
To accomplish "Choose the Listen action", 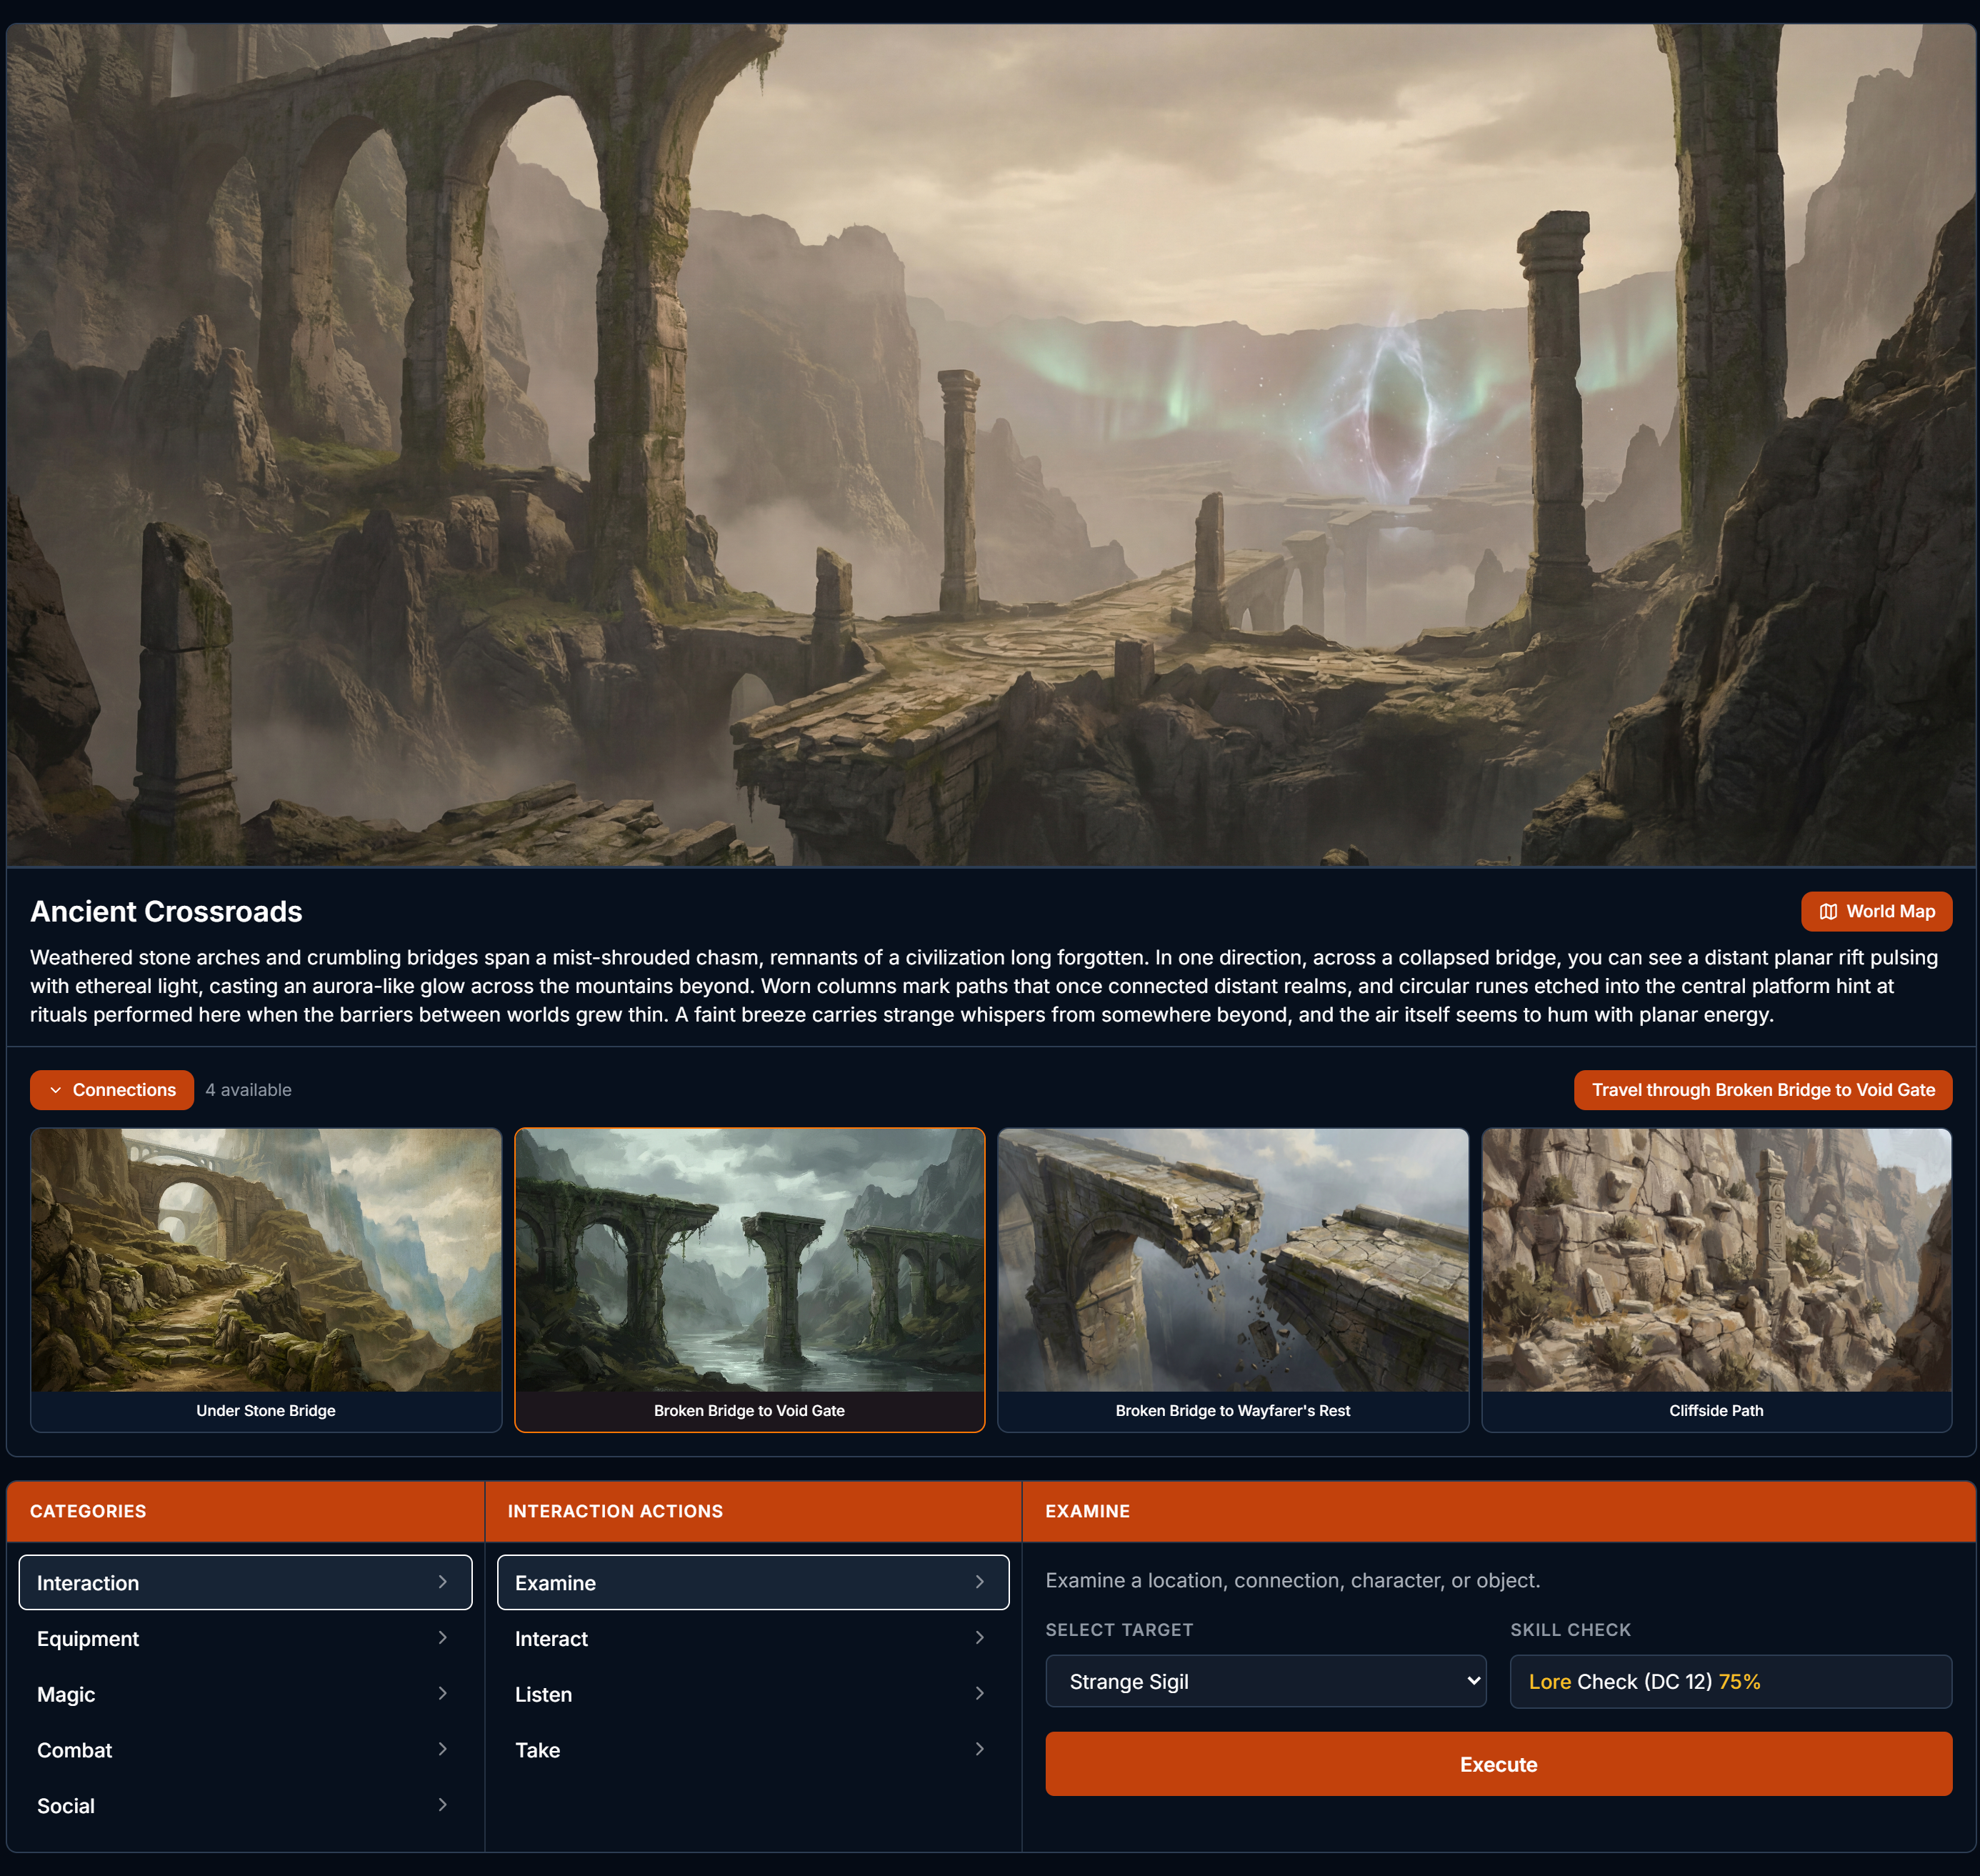I will (x=753, y=1694).
